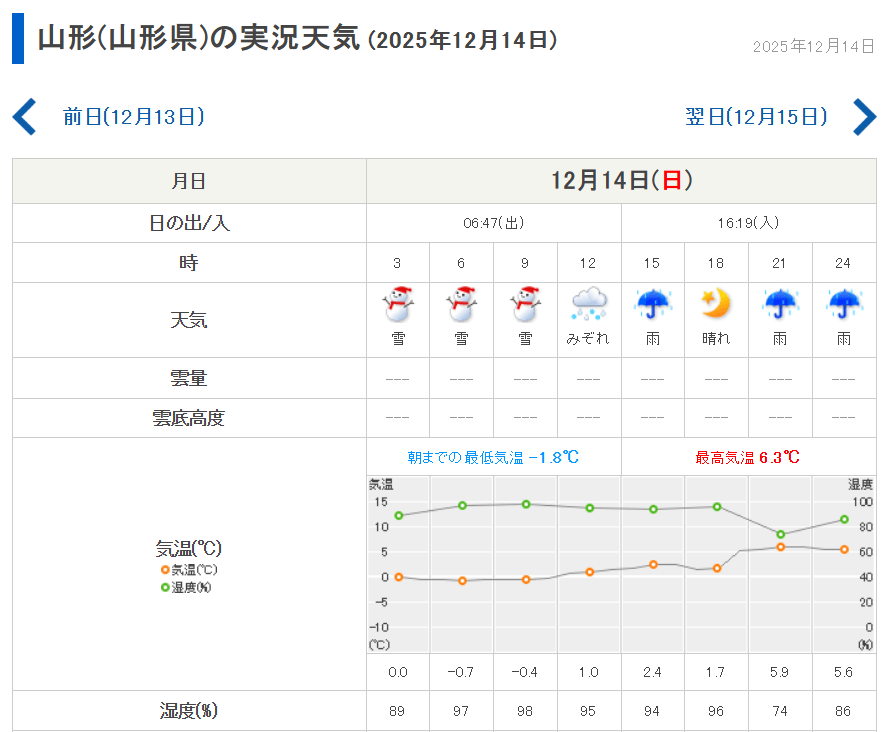
Task: Click the rain umbrella icon at 24時
Action: pyautogui.click(x=844, y=304)
